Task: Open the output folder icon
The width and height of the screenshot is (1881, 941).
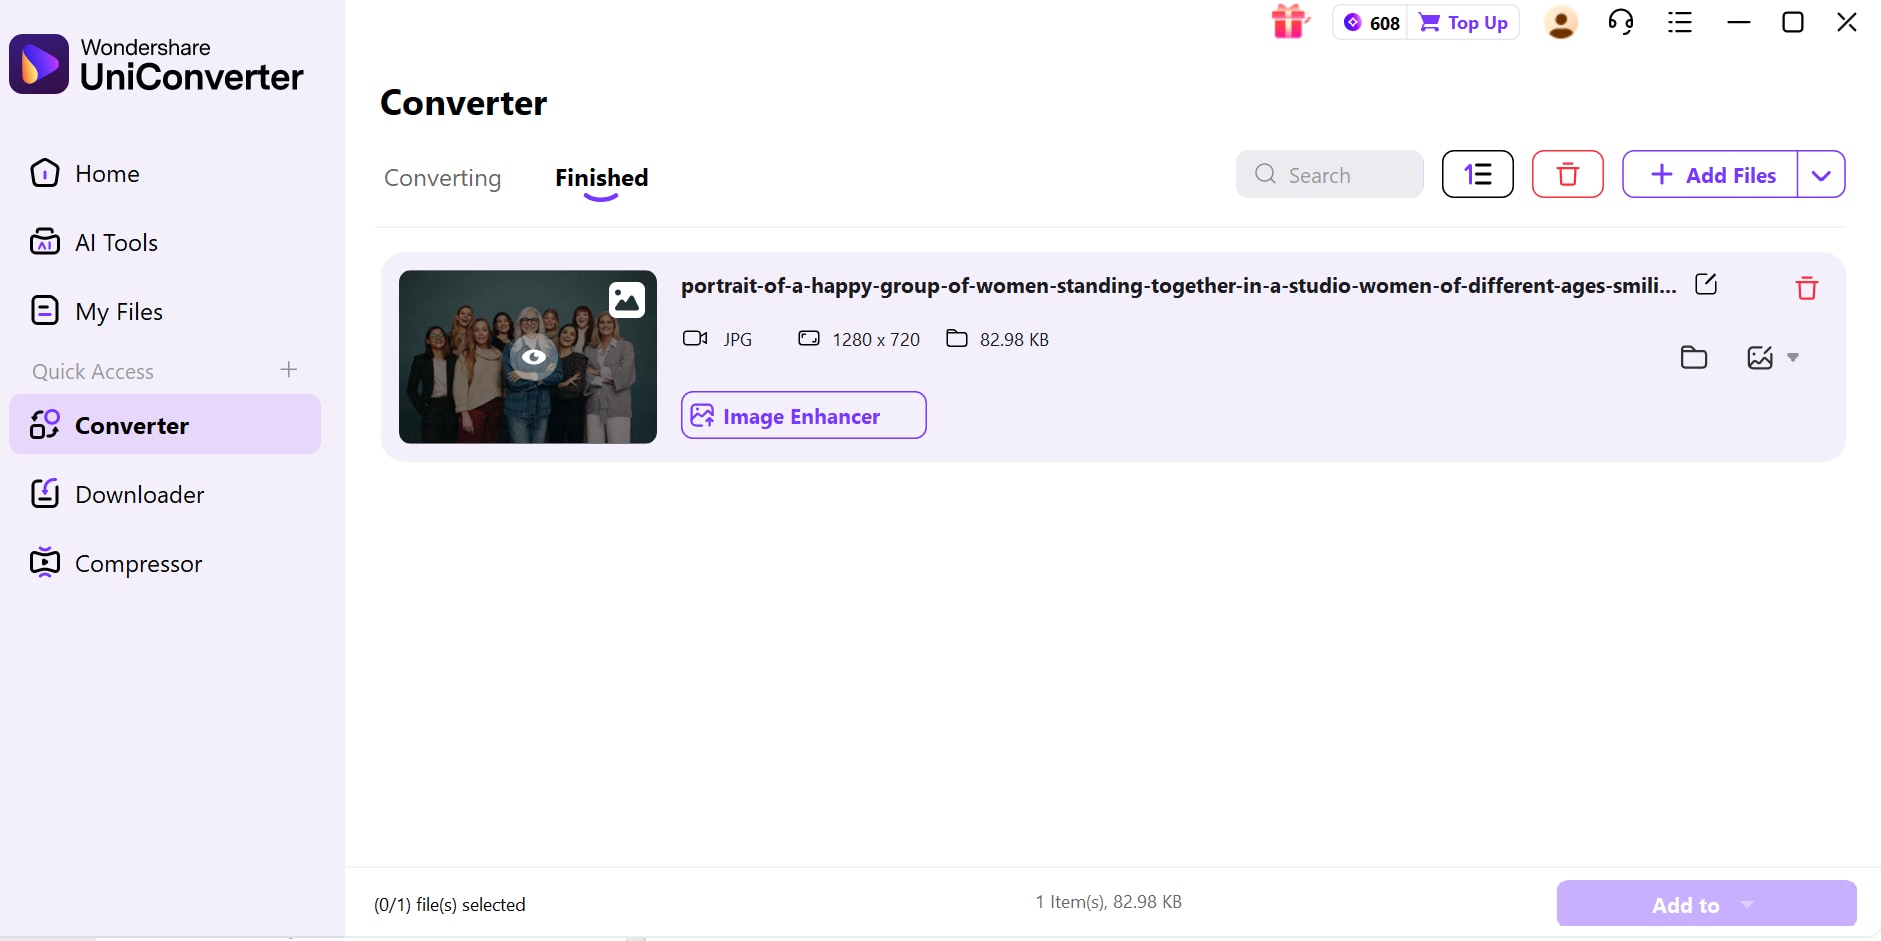Action: (1694, 357)
